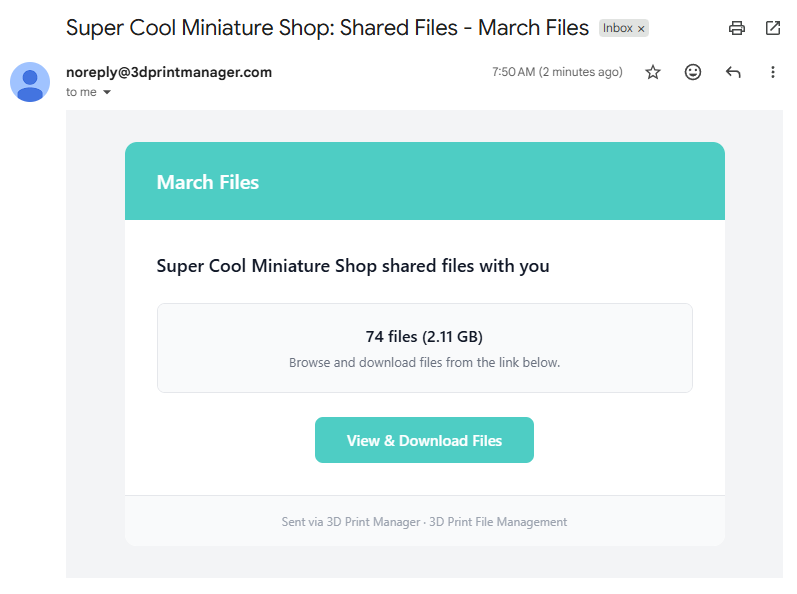Select sender address noreply@3dprintmanager.com
Screen dimensions: 797x594
(169, 72)
